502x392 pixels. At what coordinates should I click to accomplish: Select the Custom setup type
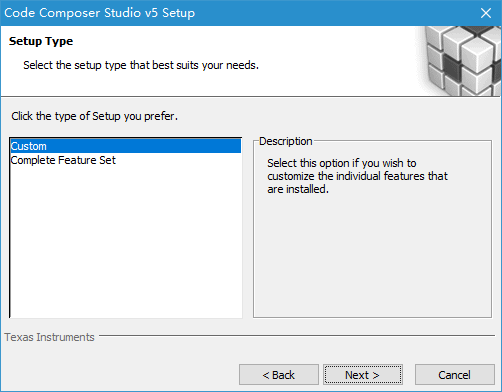click(x=126, y=146)
